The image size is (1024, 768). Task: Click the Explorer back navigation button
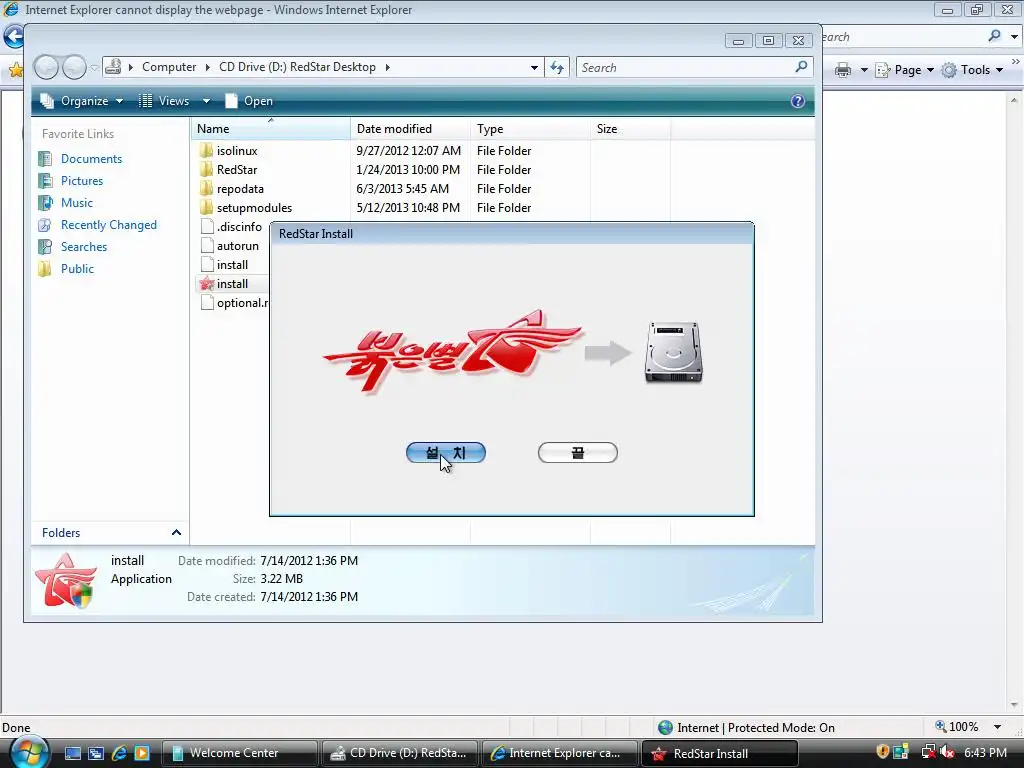pos(46,67)
